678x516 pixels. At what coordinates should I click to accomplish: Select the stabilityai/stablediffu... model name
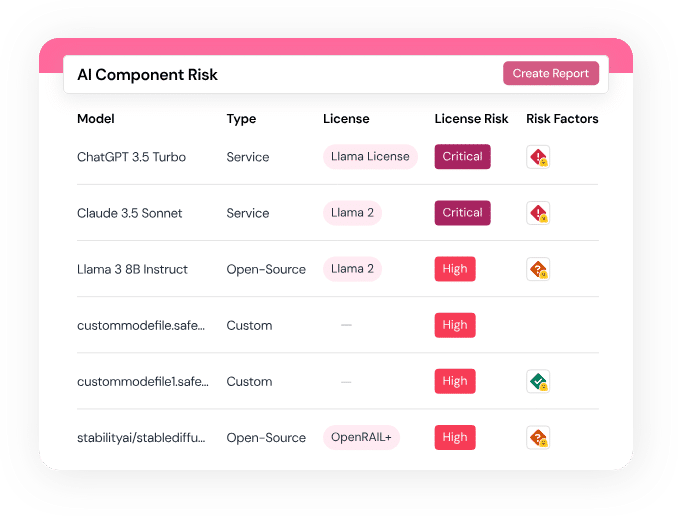pos(141,438)
